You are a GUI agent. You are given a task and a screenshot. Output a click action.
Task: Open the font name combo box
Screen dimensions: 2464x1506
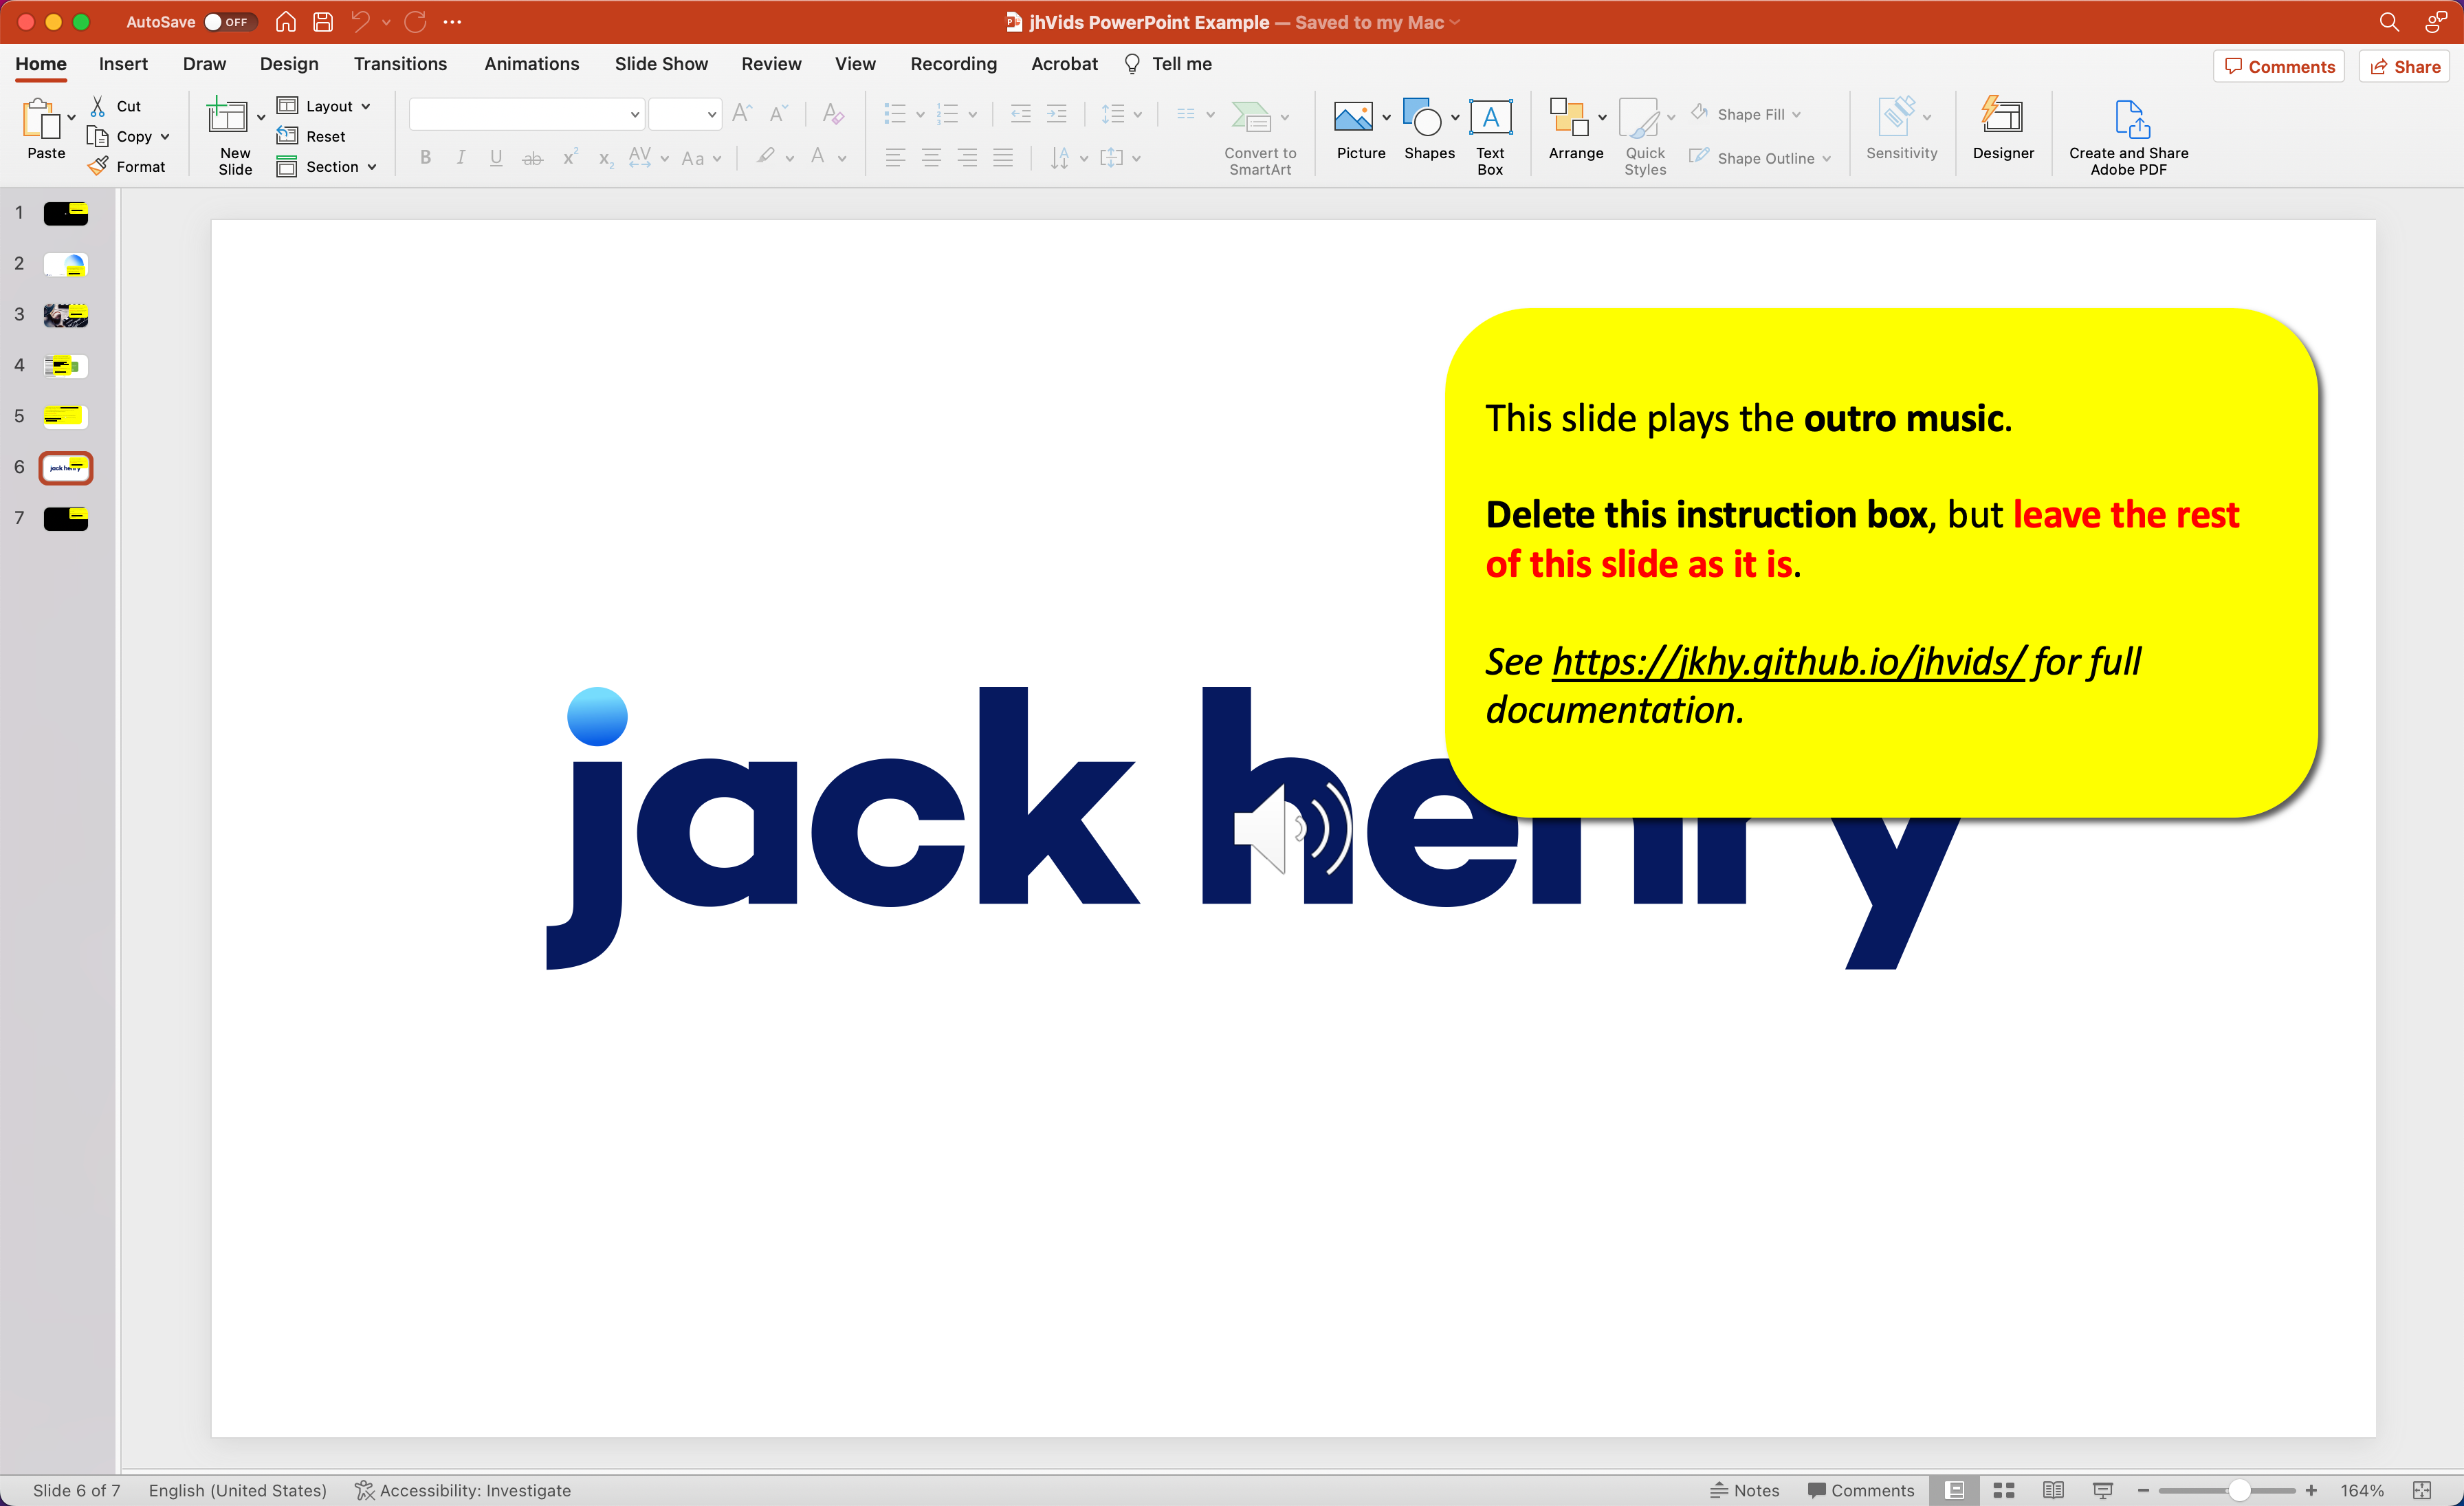click(526, 114)
